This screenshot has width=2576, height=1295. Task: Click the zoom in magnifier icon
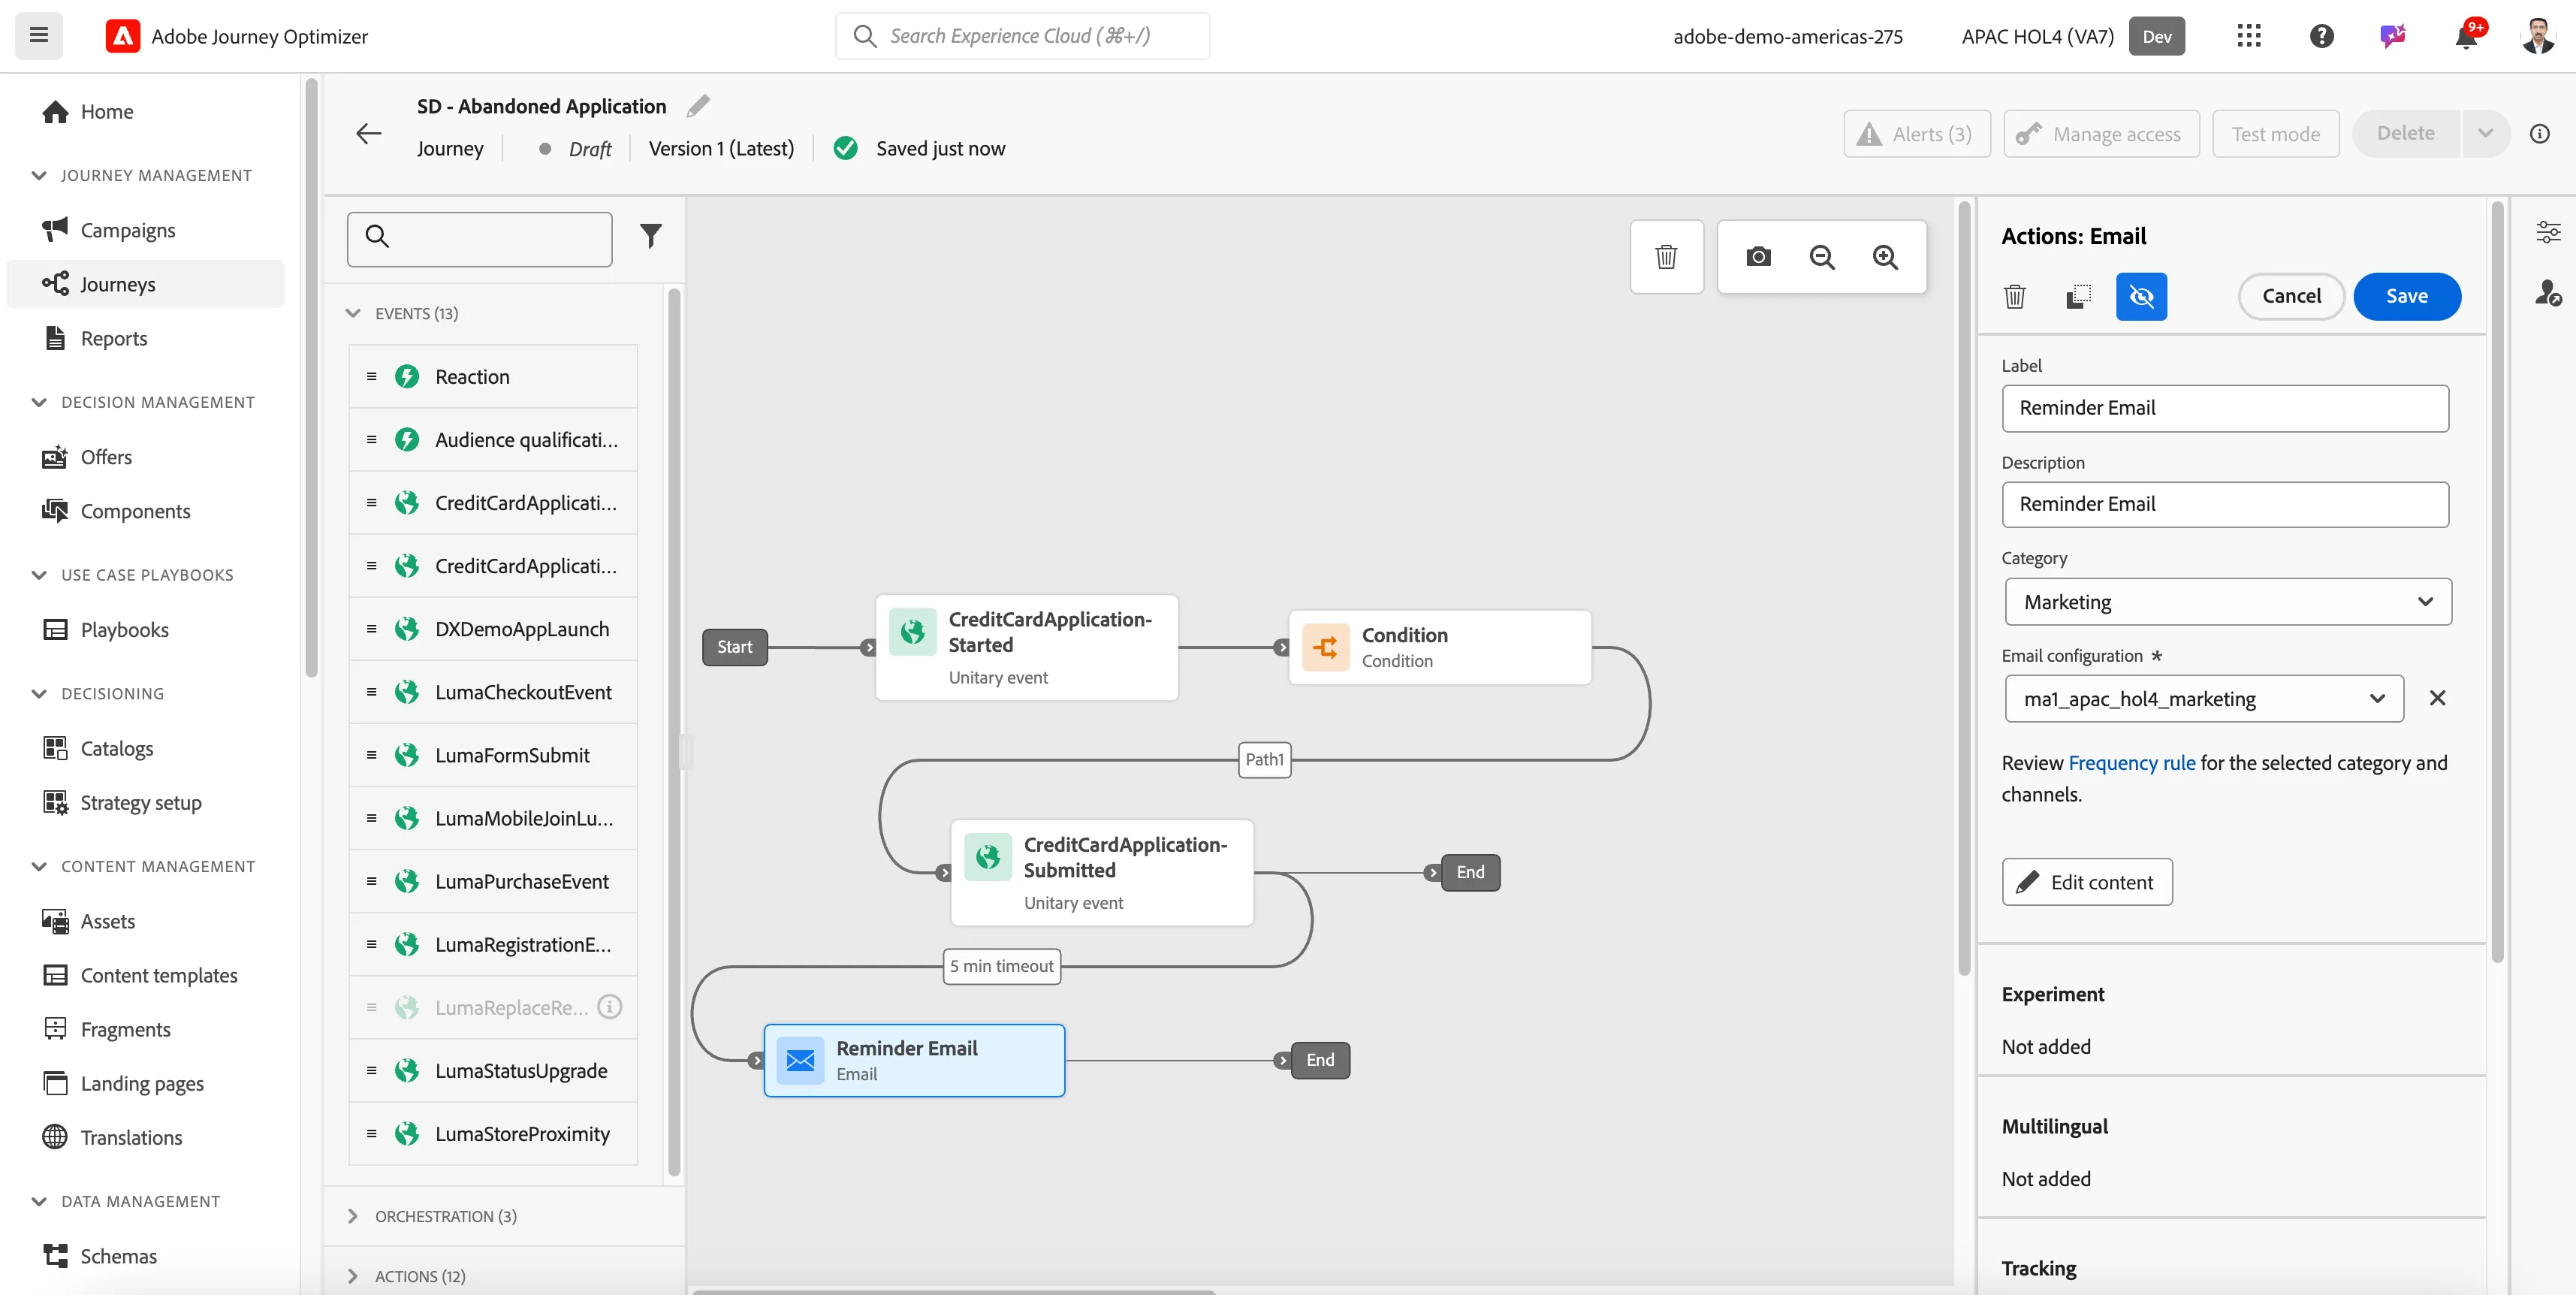[1885, 257]
